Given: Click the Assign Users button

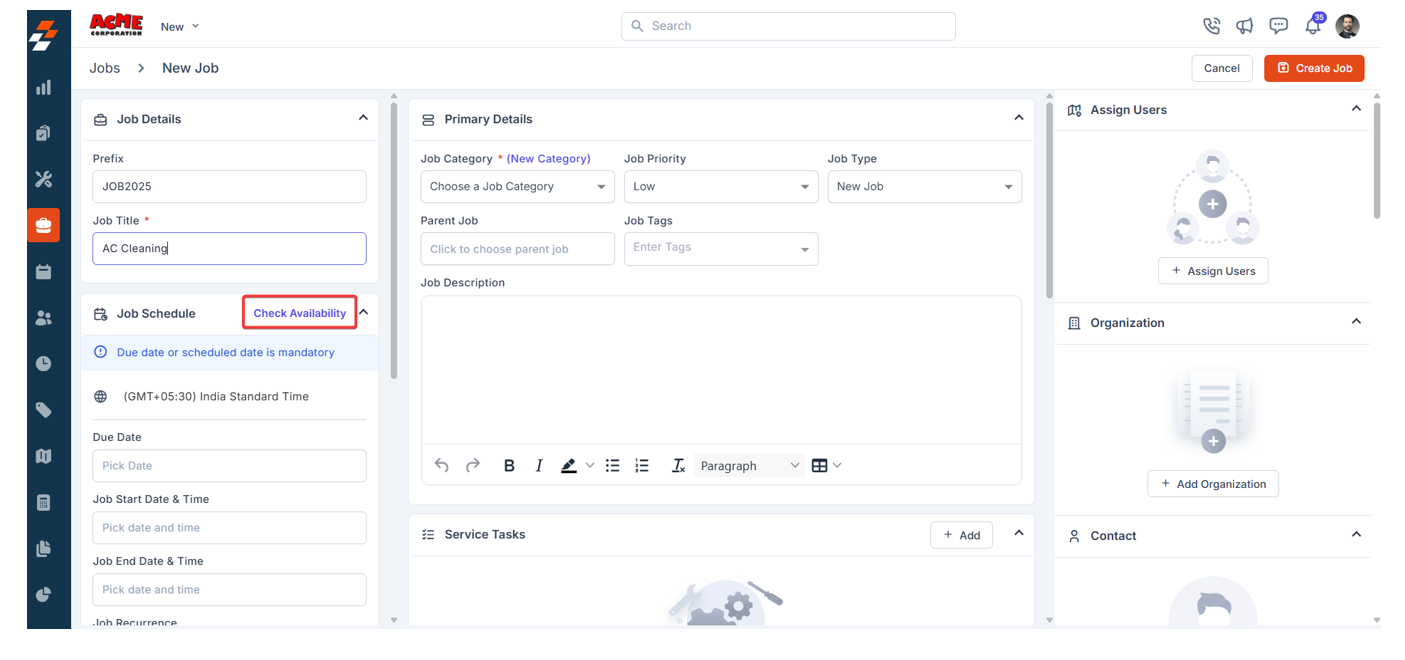Looking at the screenshot, I should click(1213, 271).
